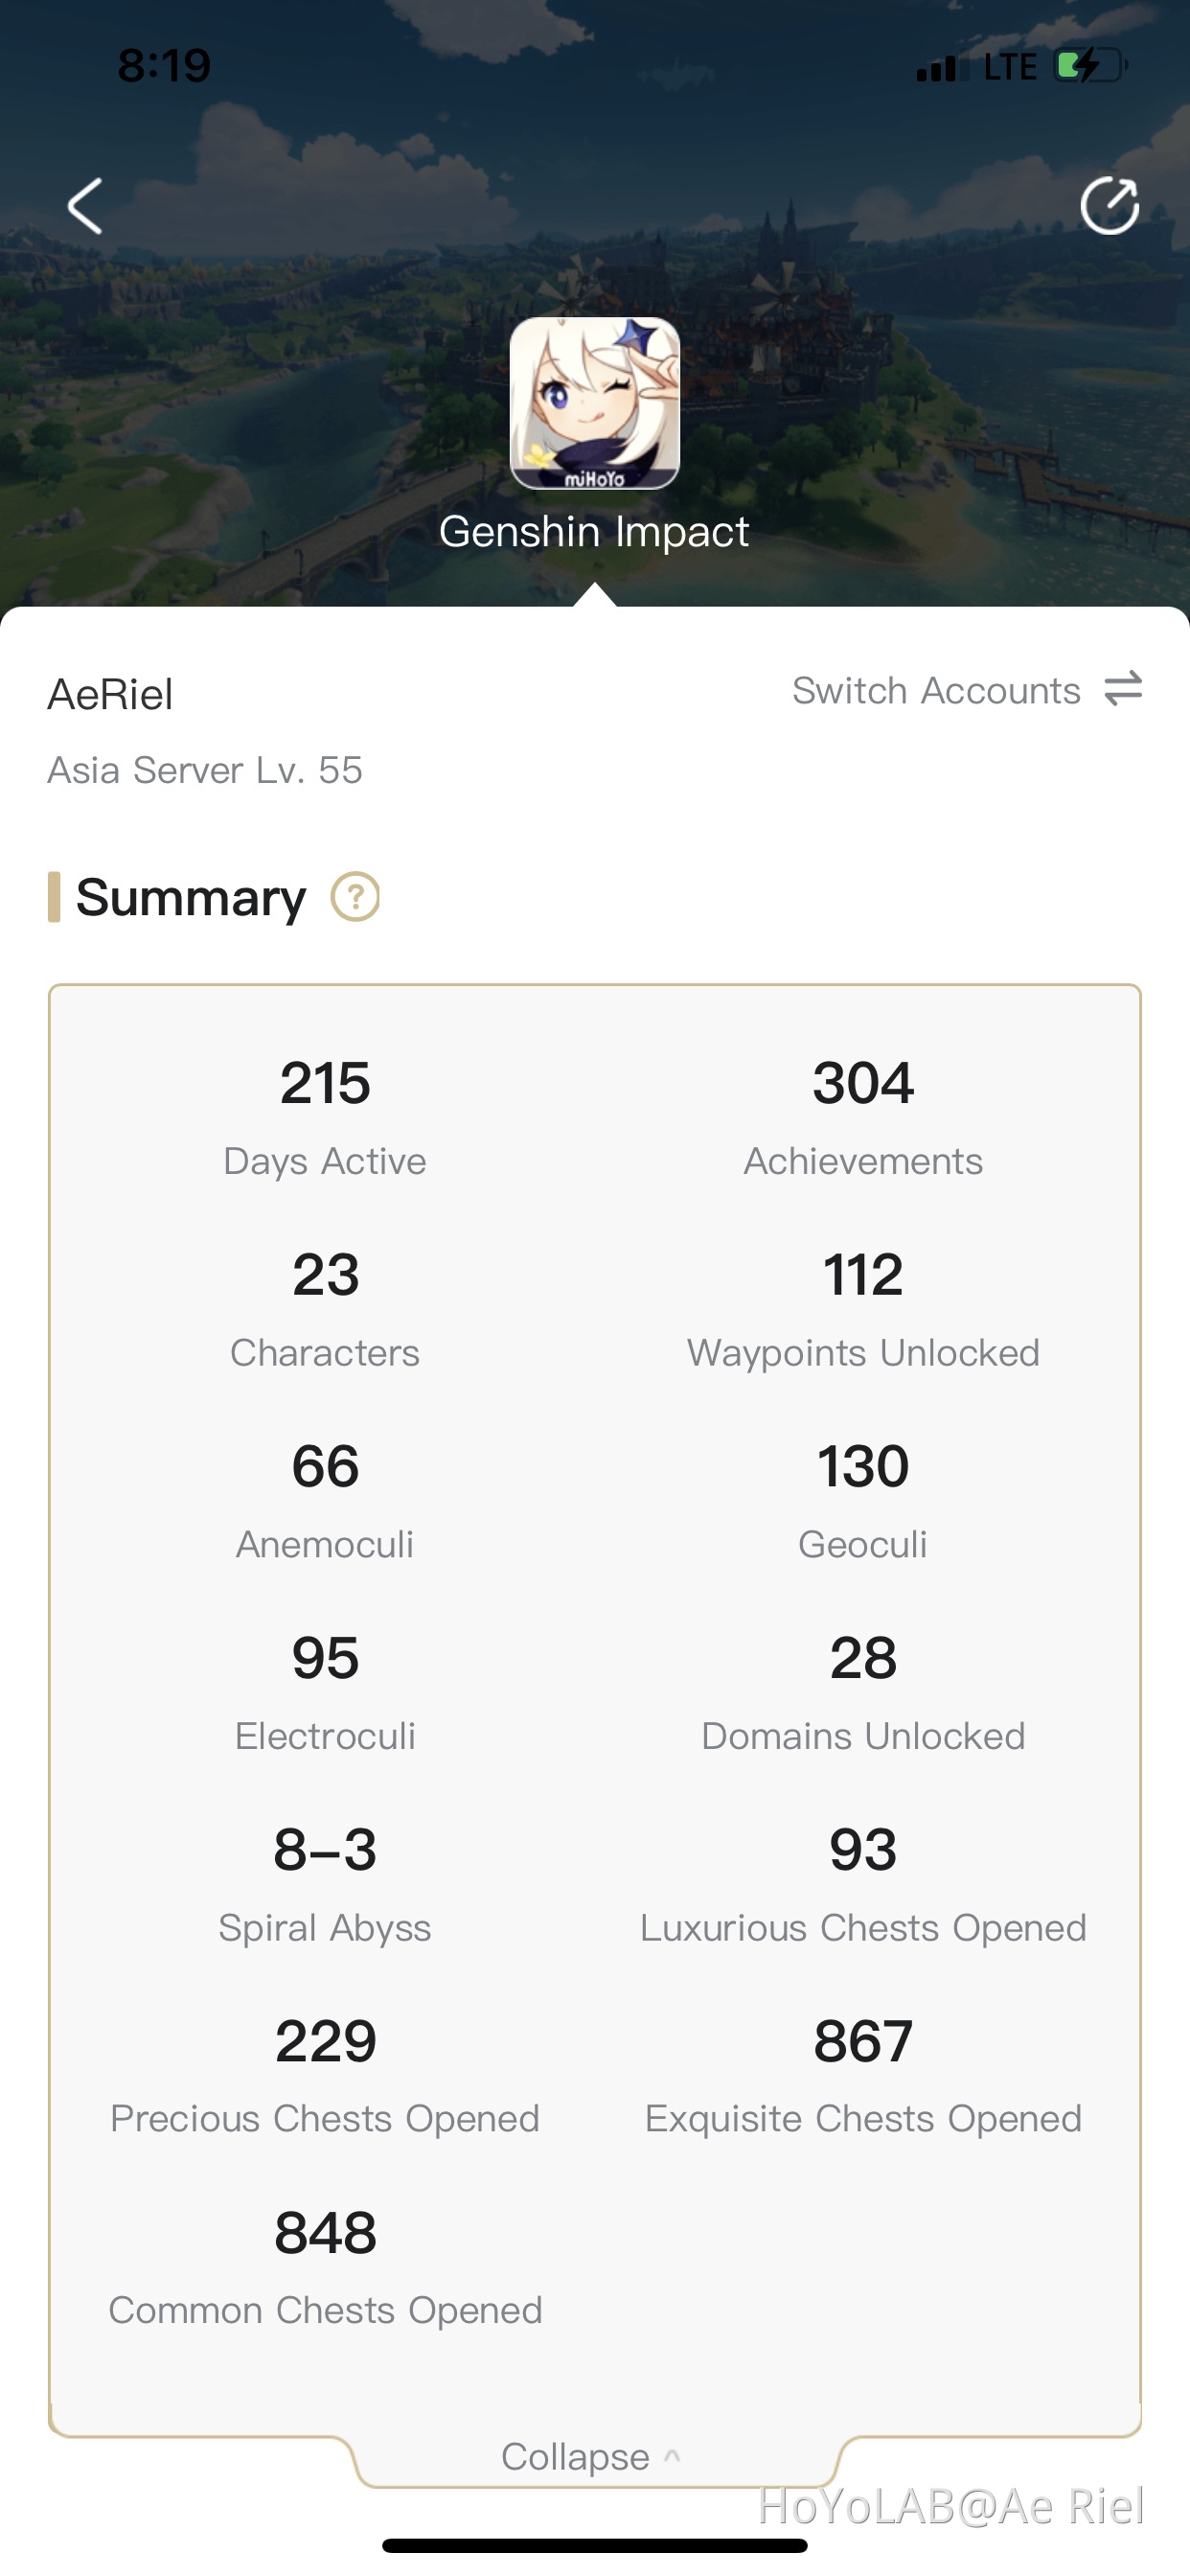
Task: Tap the Switch Accounts text
Action: (x=936, y=691)
